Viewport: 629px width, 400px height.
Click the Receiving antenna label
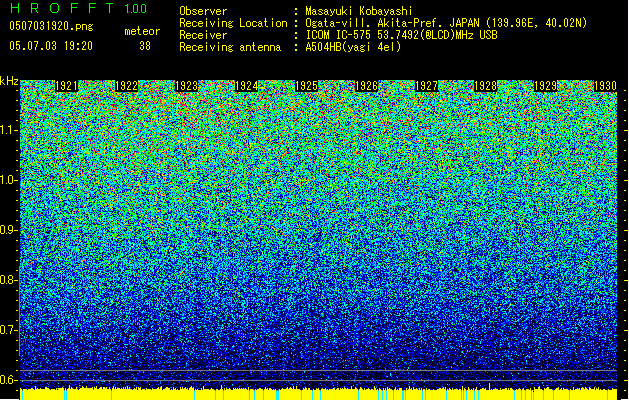[230, 47]
